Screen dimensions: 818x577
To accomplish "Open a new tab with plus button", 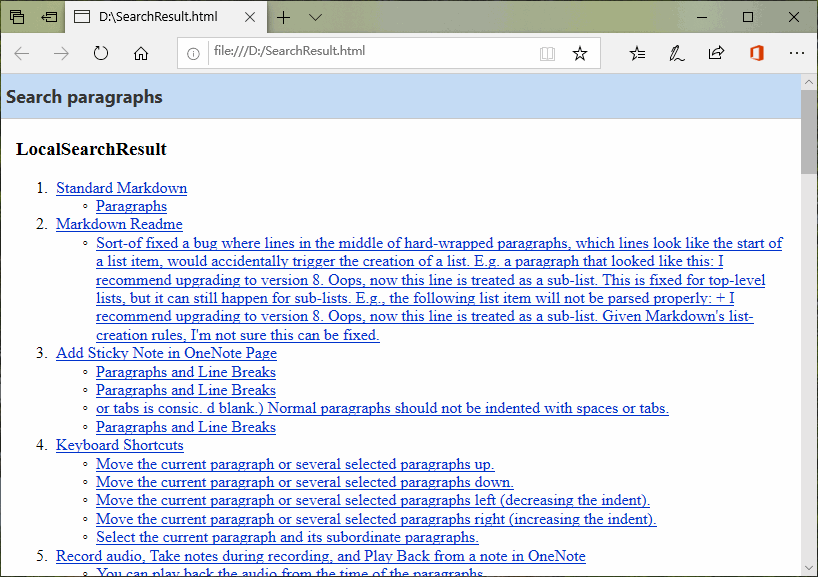I will coord(283,18).
